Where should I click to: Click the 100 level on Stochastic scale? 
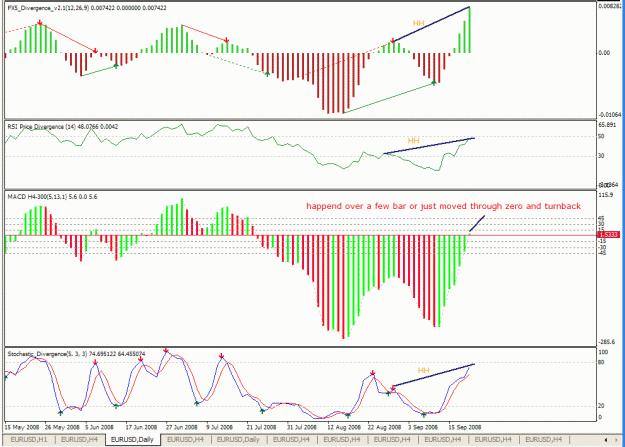[603, 352]
